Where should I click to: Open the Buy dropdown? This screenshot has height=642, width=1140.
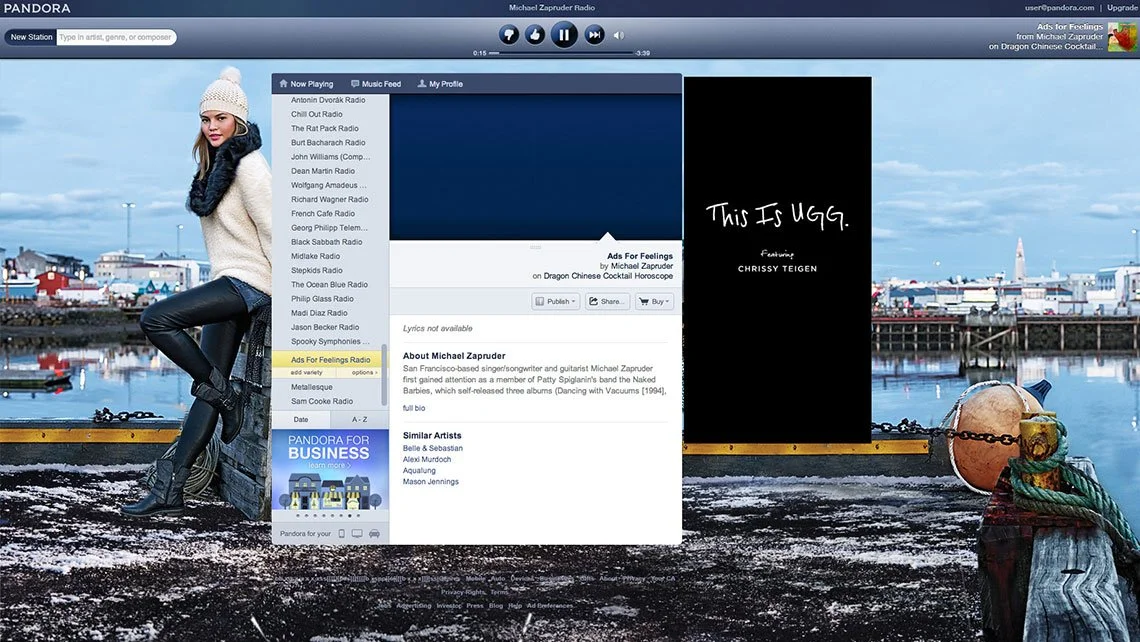click(x=654, y=301)
